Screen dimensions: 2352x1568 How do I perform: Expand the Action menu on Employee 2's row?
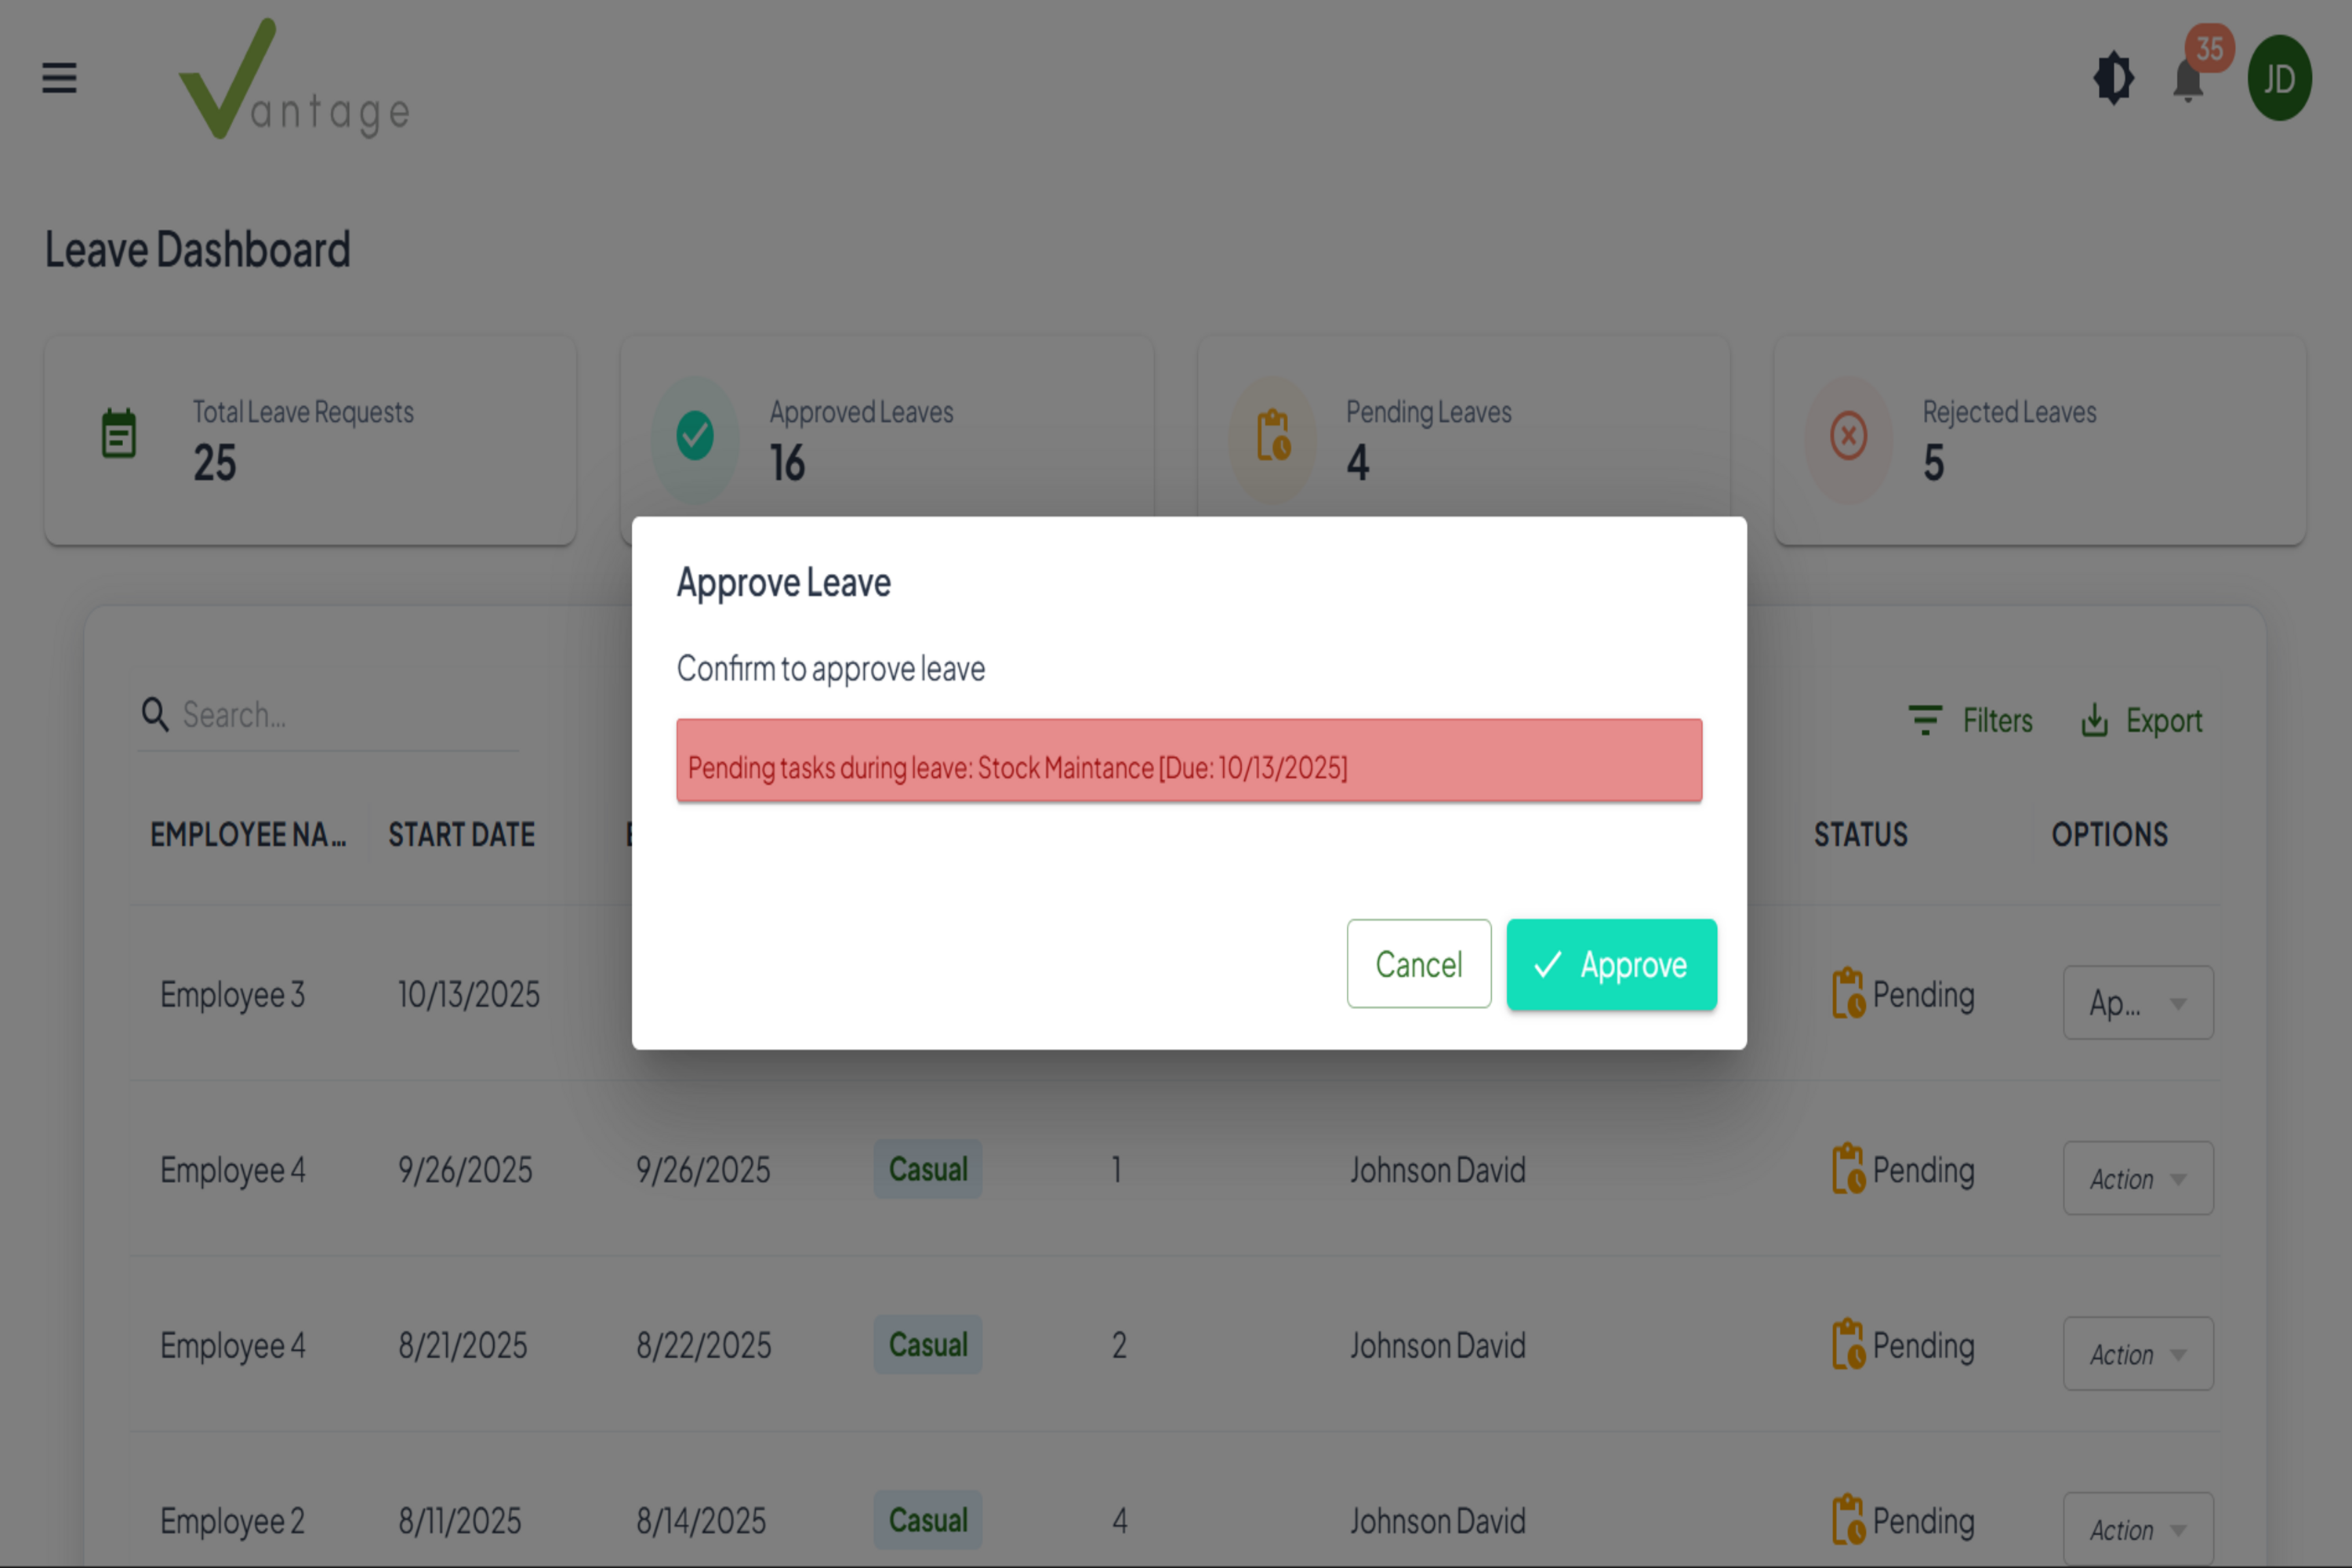(2138, 1529)
